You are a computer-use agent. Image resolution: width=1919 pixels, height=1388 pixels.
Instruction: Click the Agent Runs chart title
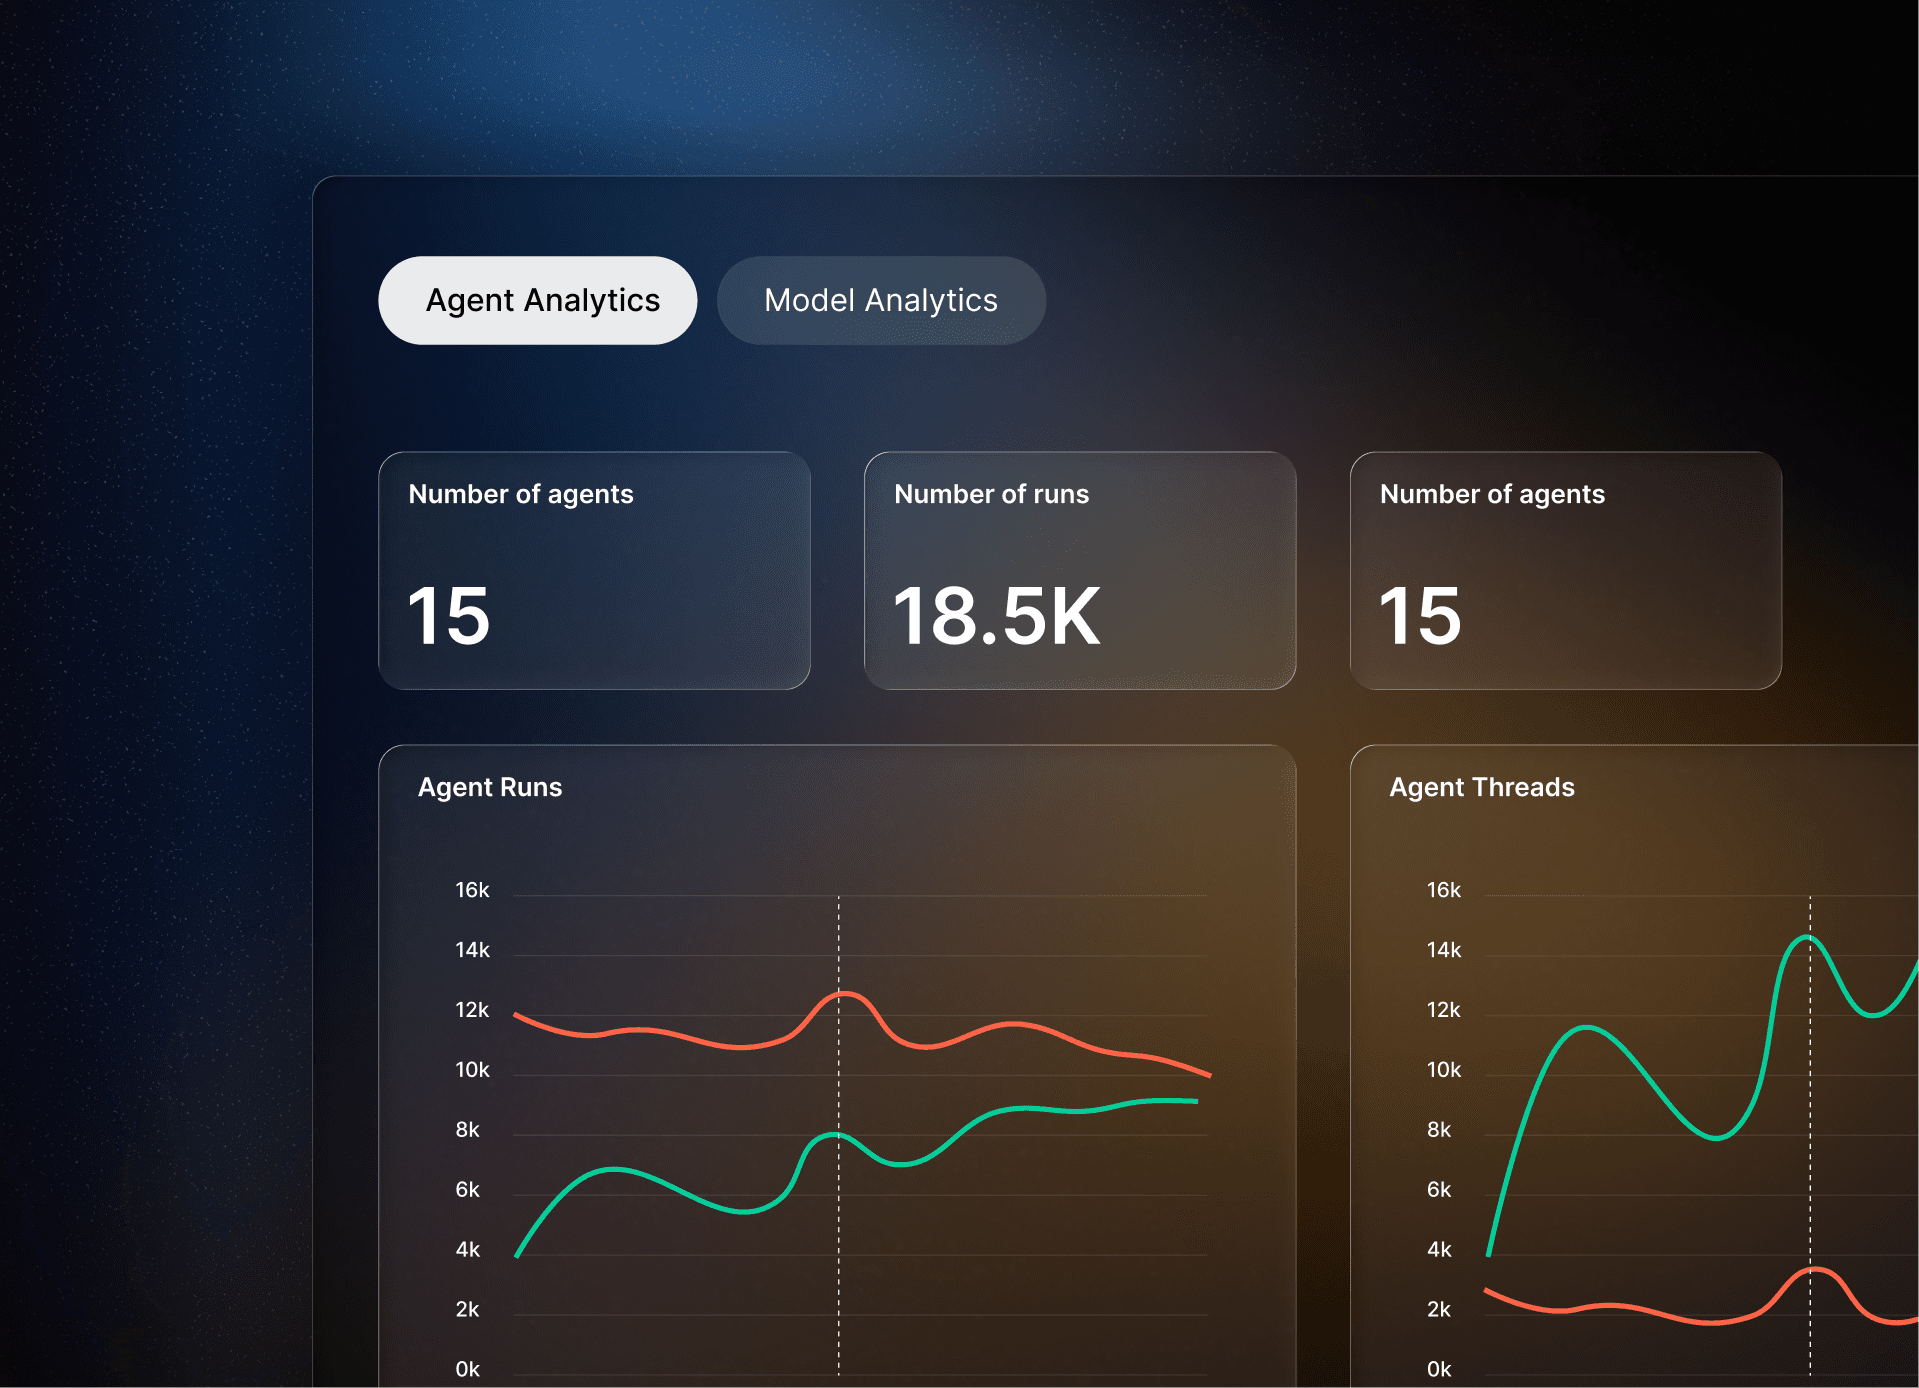coord(490,787)
